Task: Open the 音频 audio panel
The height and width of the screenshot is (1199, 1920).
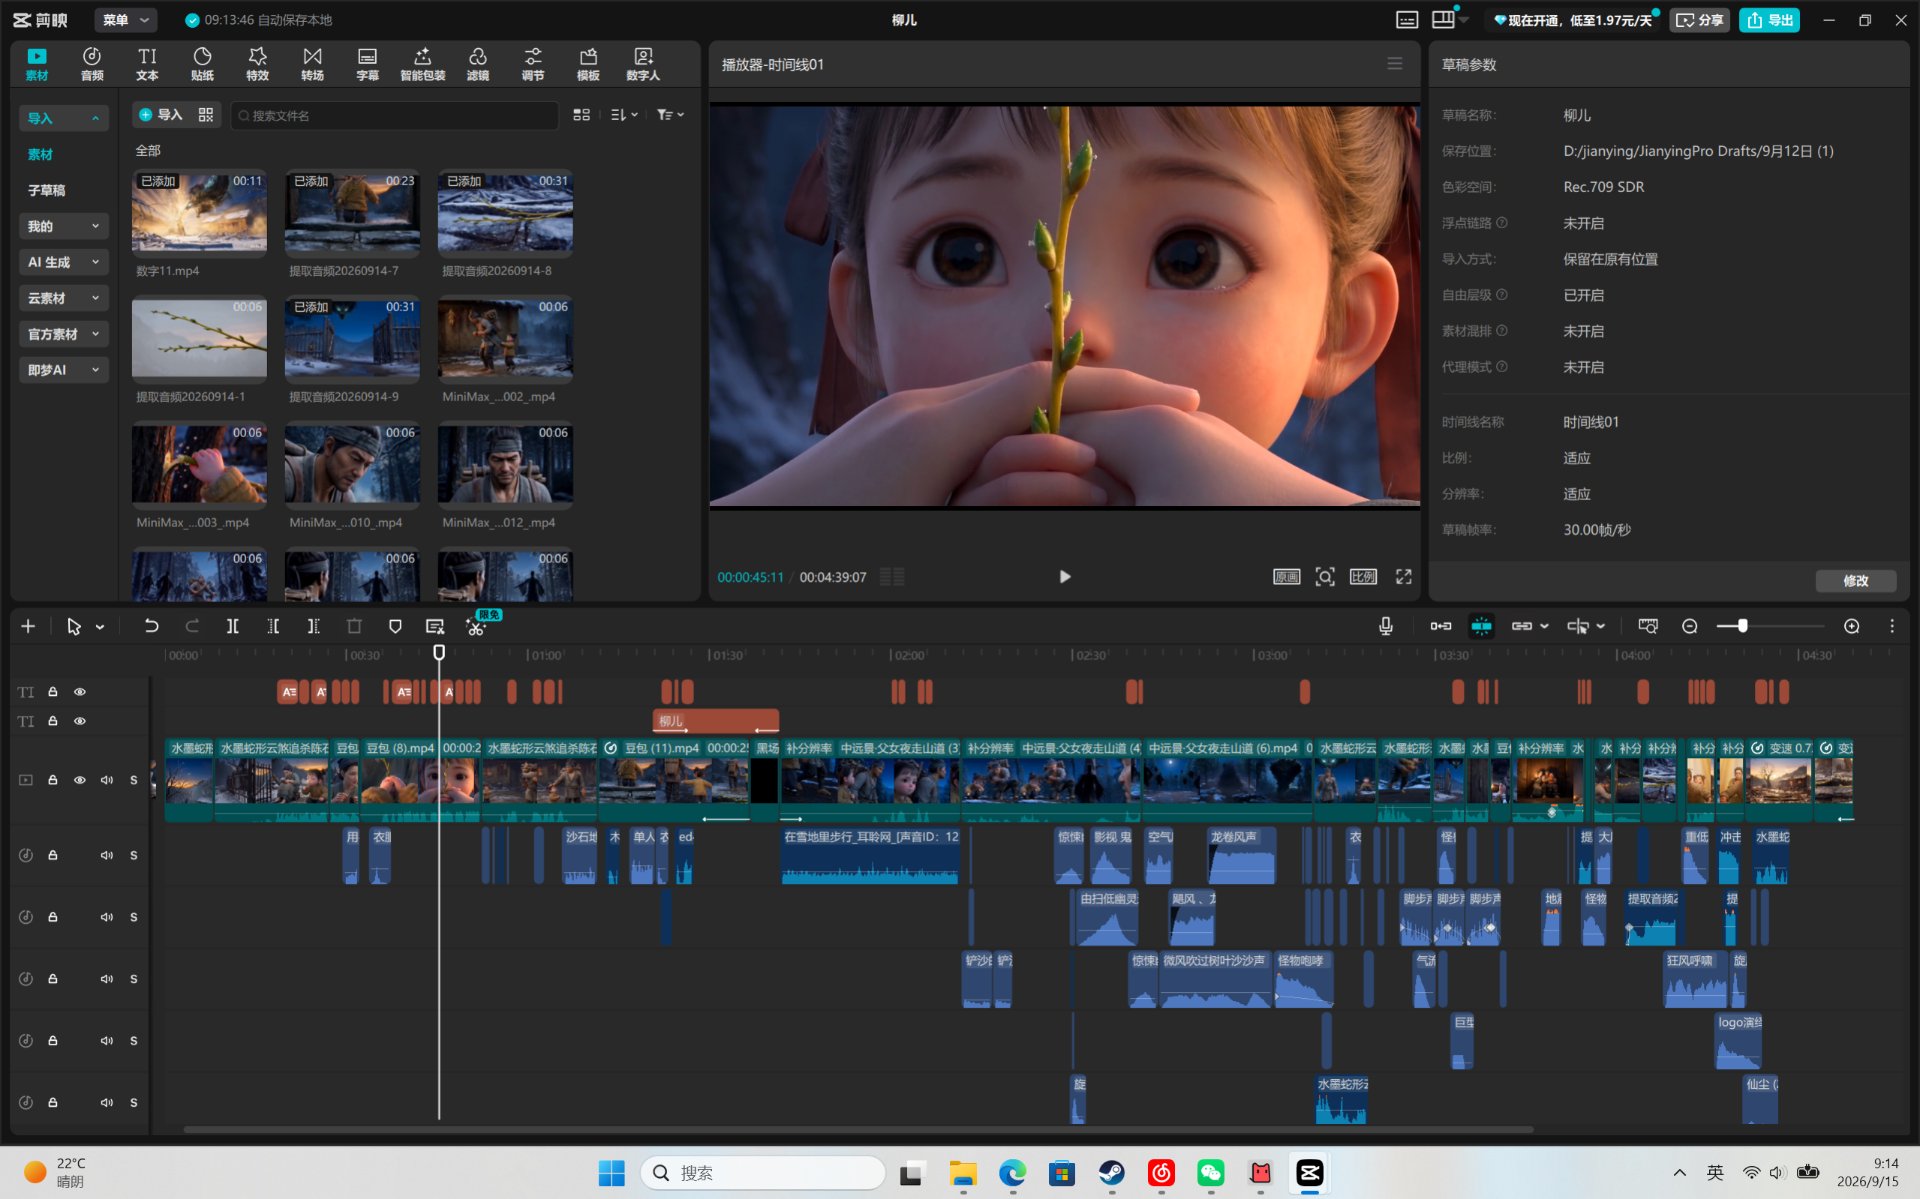Action: (92, 64)
